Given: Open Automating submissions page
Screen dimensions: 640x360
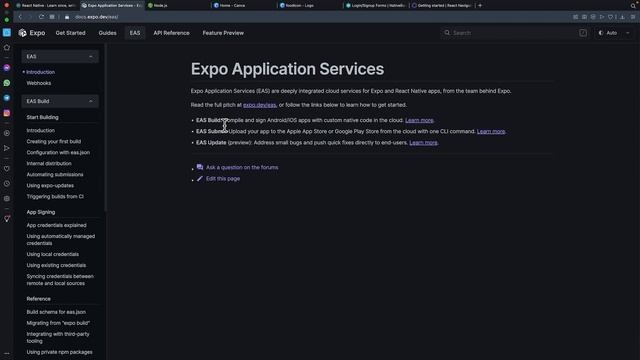Looking at the screenshot, I should (x=55, y=175).
